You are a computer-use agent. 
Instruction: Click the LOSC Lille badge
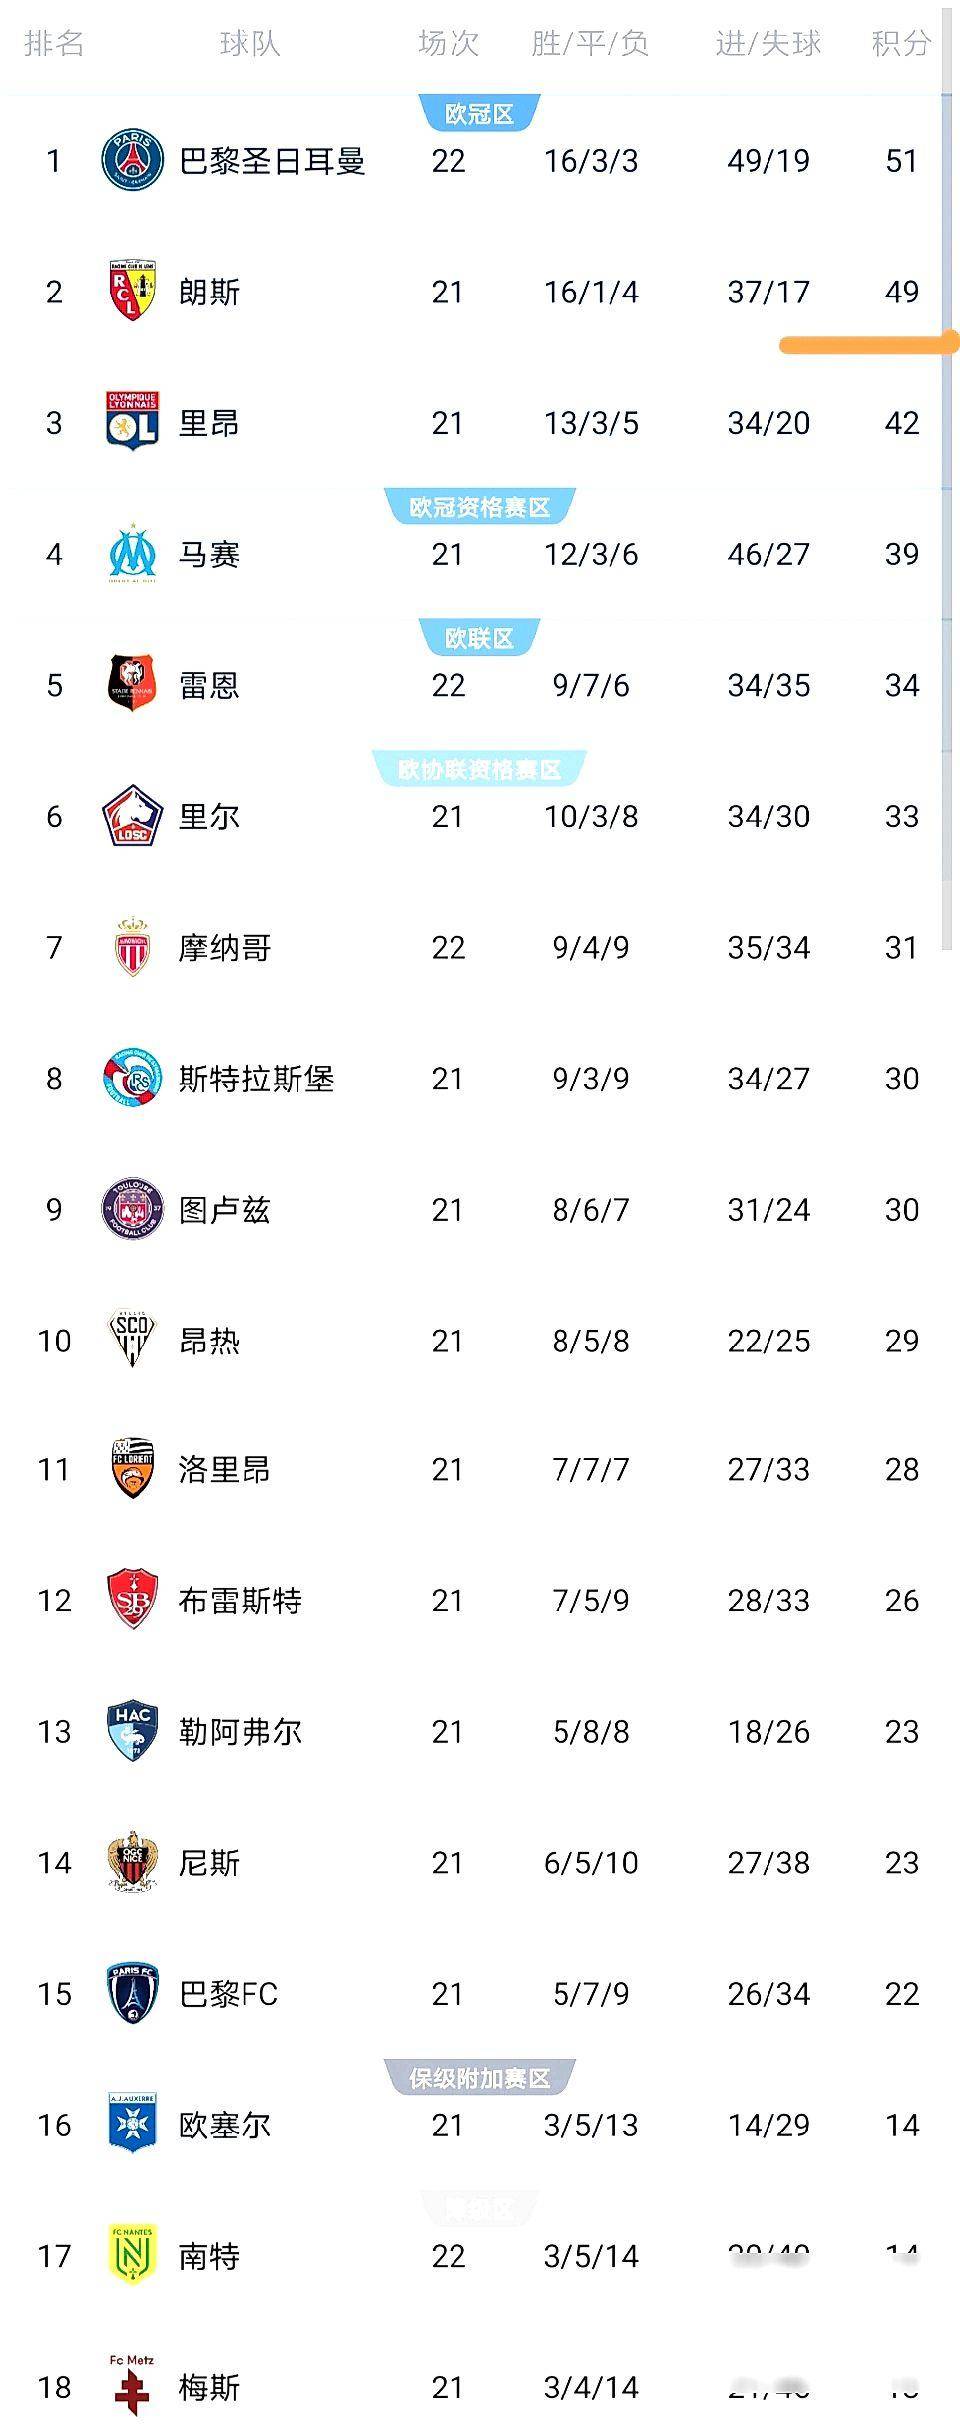(x=132, y=816)
